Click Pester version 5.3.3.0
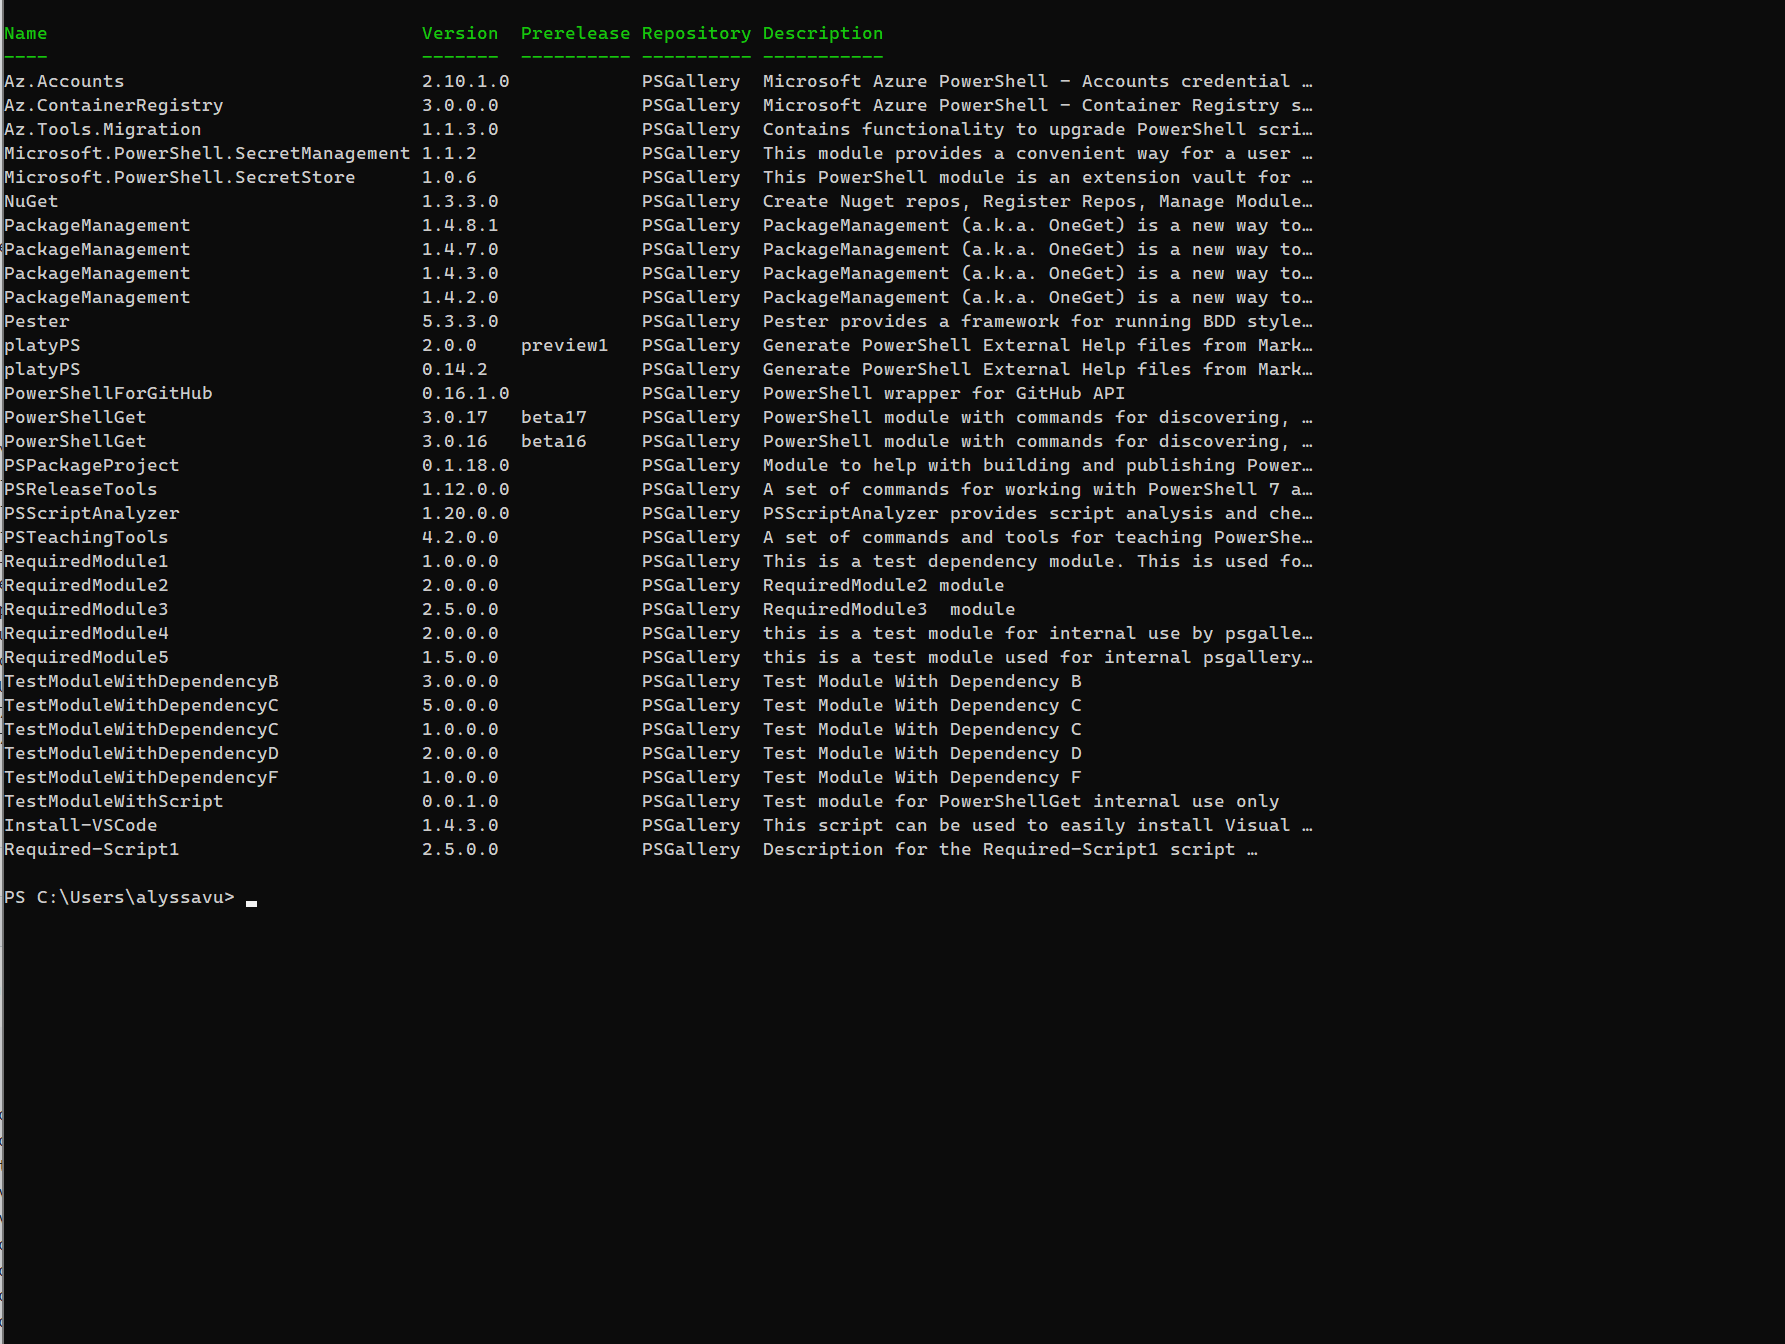The image size is (1785, 1344). [x=460, y=321]
